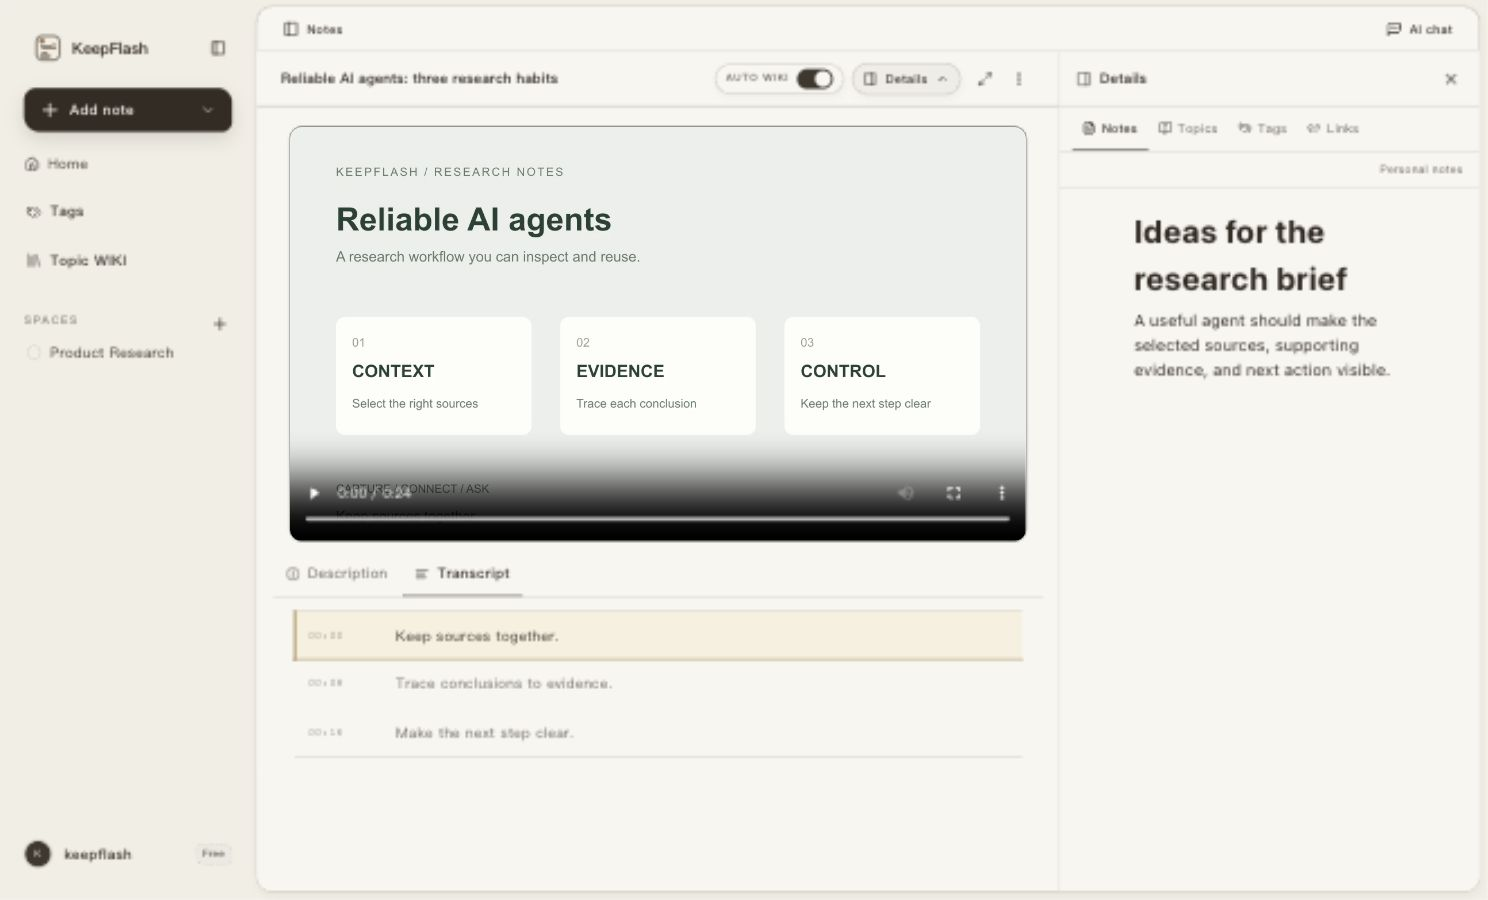Add a new space with the plus icon
Viewport: 1488px width, 900px height.
coord(220,324)
